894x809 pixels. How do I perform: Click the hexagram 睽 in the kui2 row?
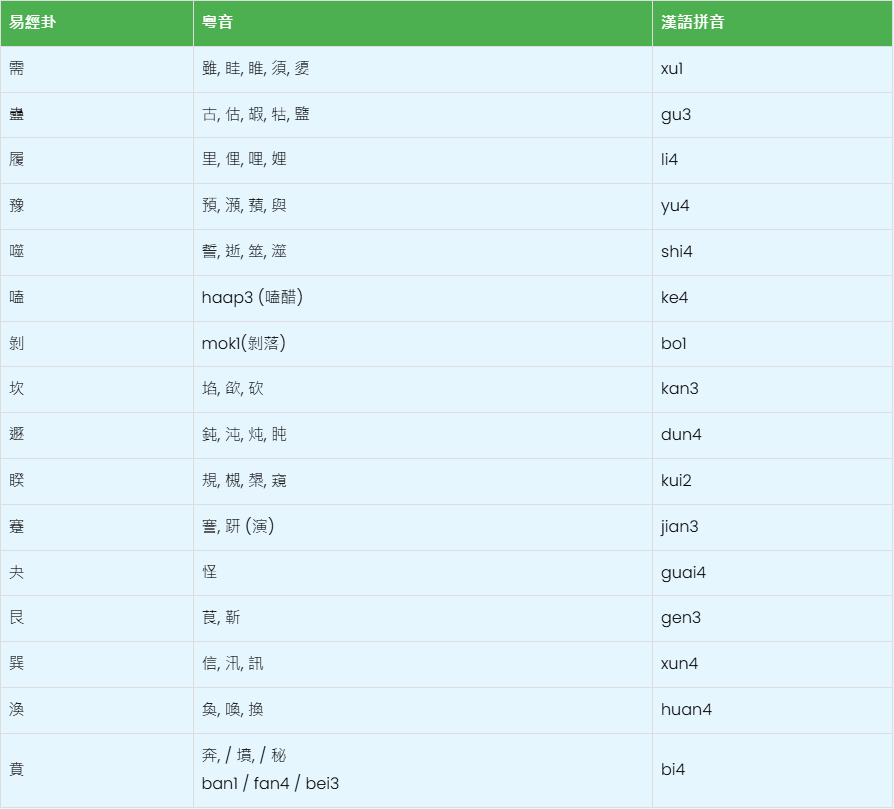point(17,481)
